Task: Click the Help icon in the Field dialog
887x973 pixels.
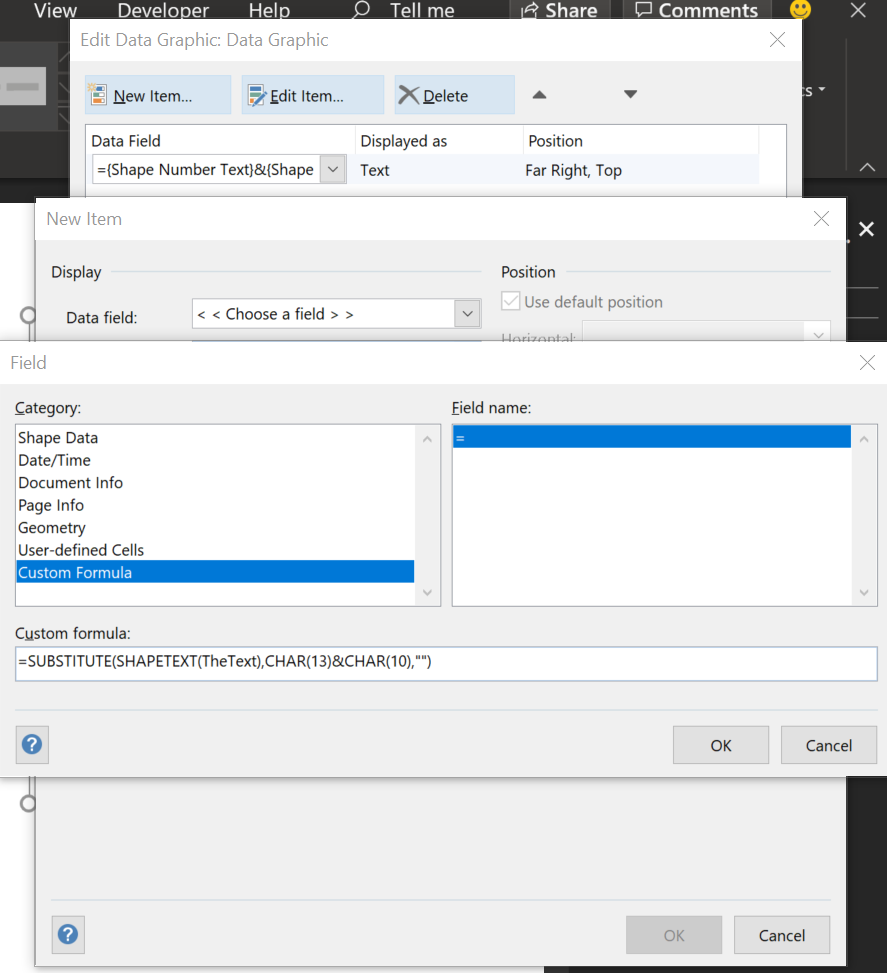Action: [31, 744]
